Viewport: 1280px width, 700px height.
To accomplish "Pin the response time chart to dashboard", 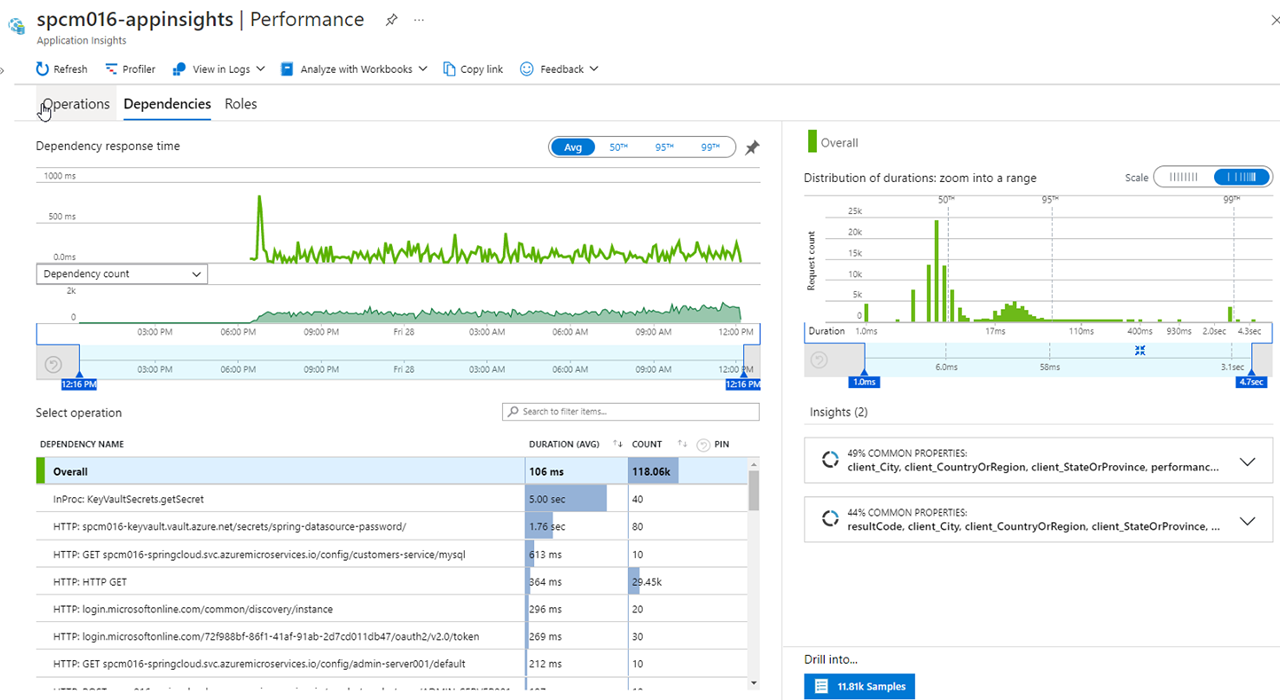I will pyautogui.click(x=752, y=147).
